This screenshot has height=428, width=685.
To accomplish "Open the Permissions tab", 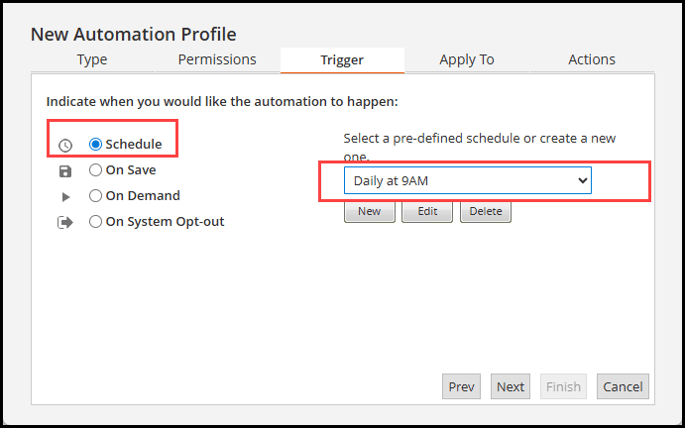I will 217,59.
